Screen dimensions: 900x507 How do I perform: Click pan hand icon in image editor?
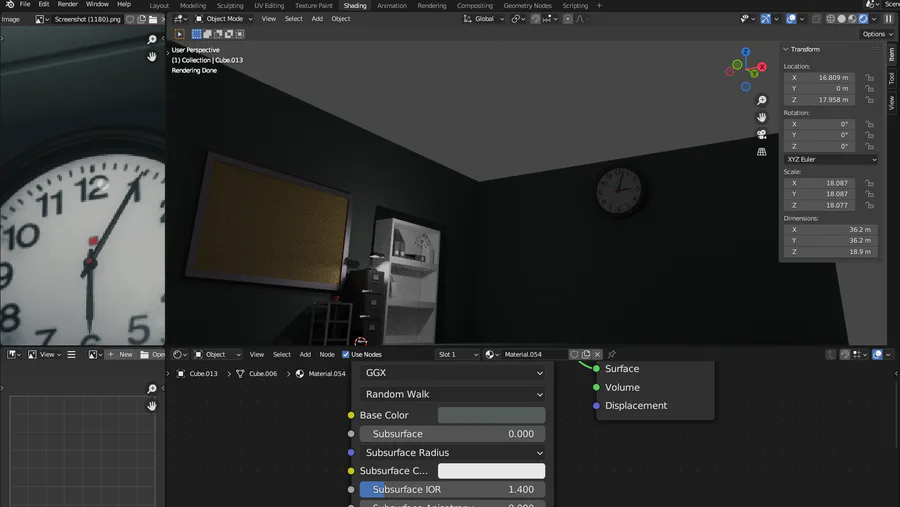[152, 56]
